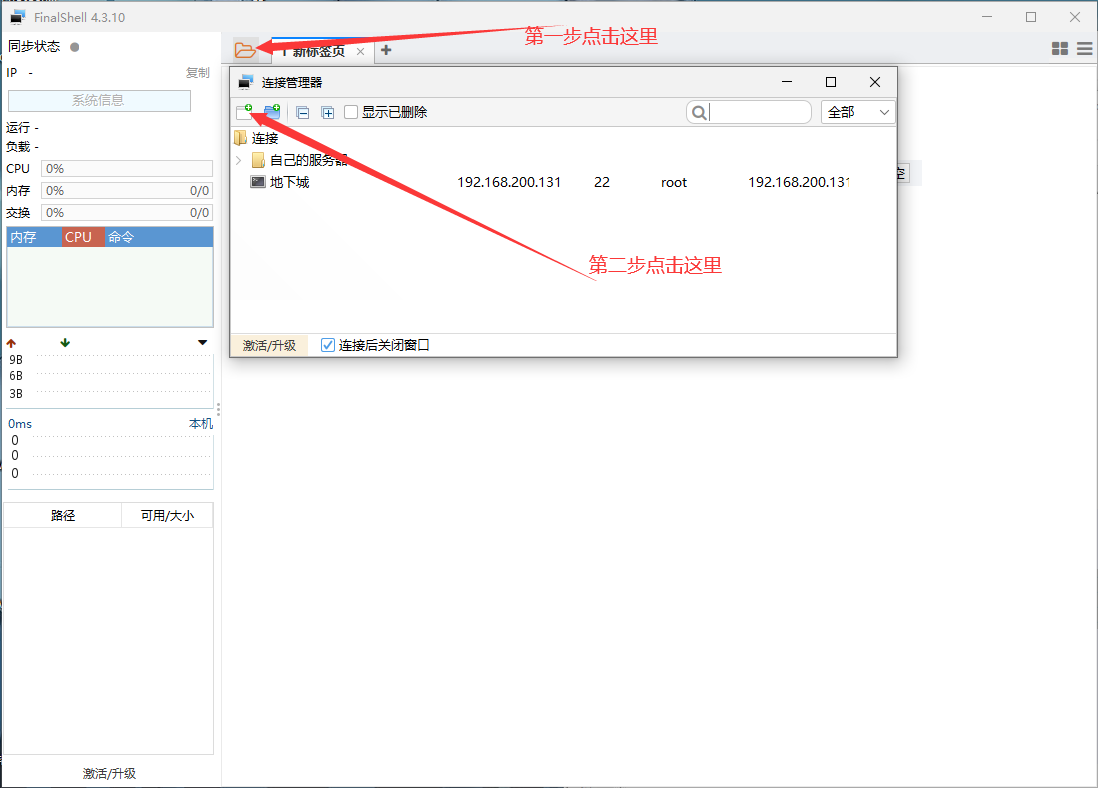Open network interface dropdown triangle
The width and height of the screenshot is (1098, 788).
tap(203, 343)
